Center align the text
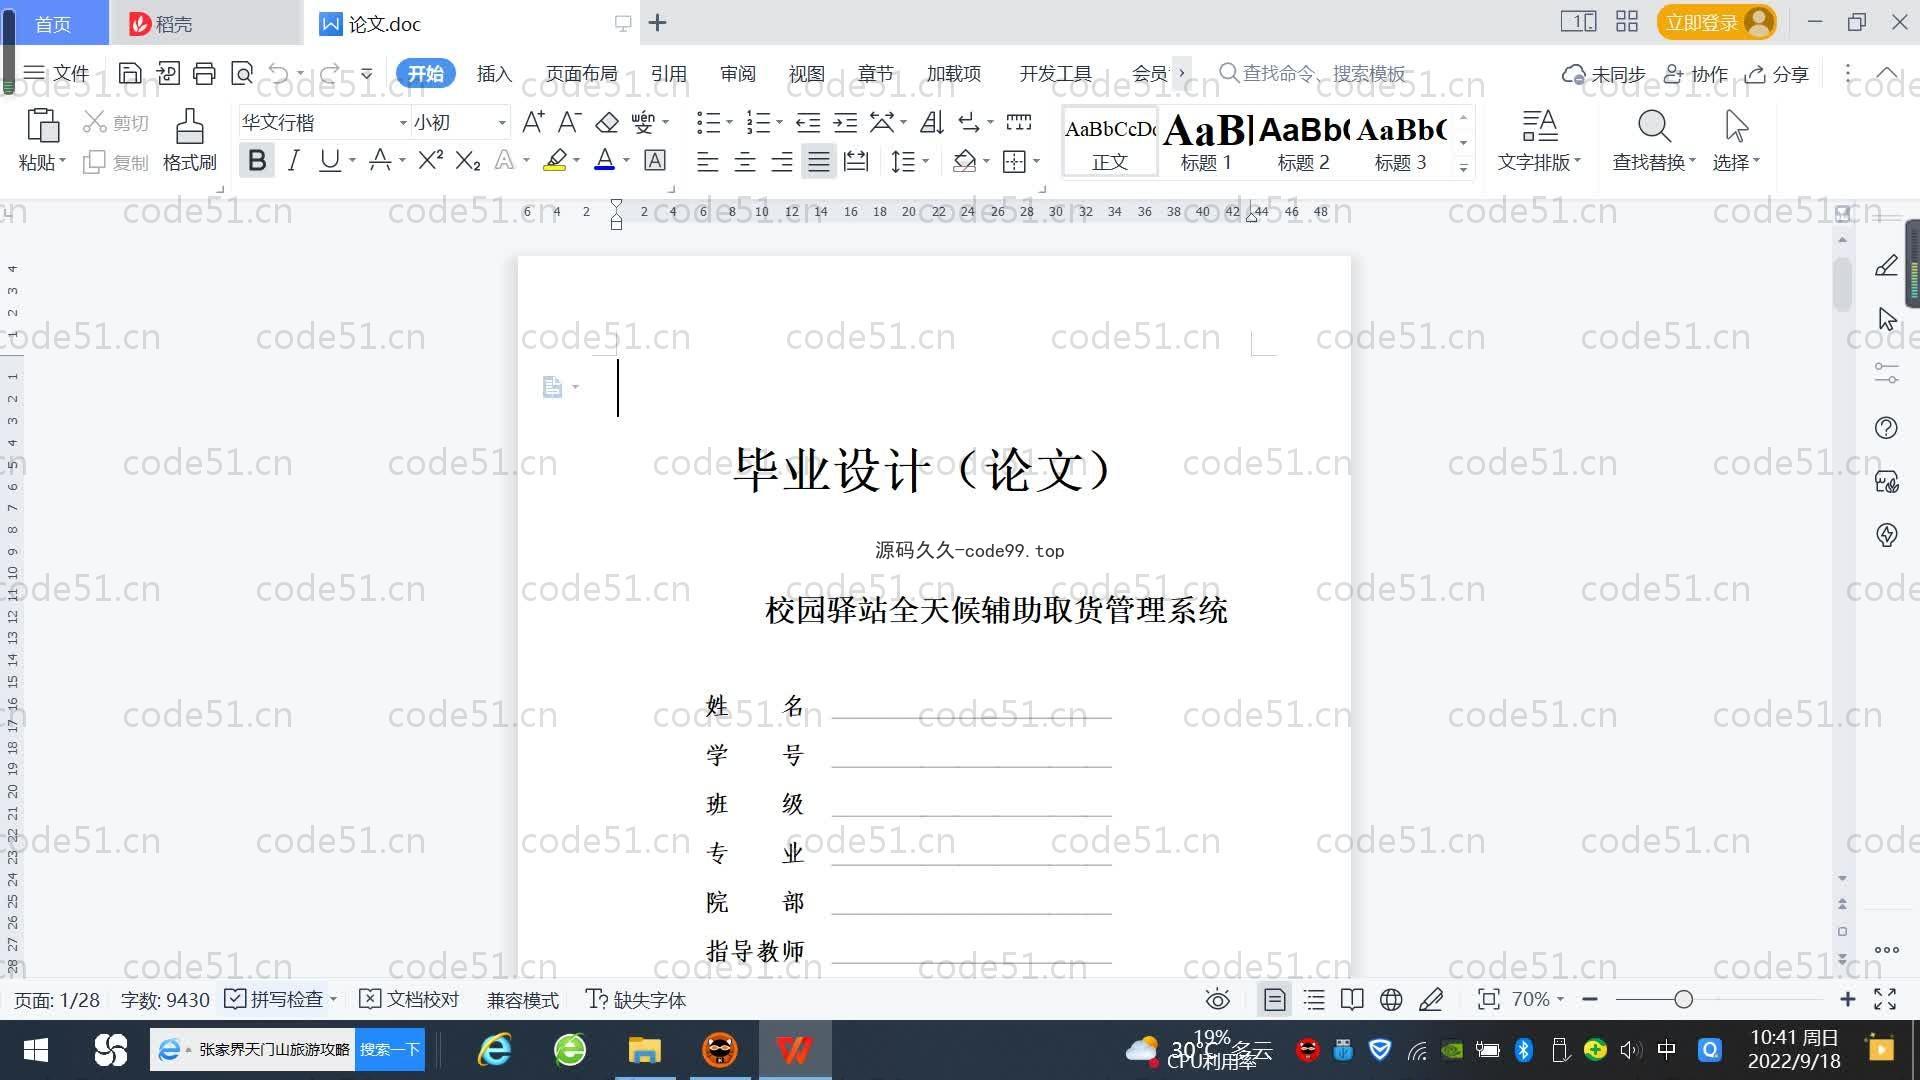The height and width of the screenshot is (1080, 1920). [x=744, y=161]
